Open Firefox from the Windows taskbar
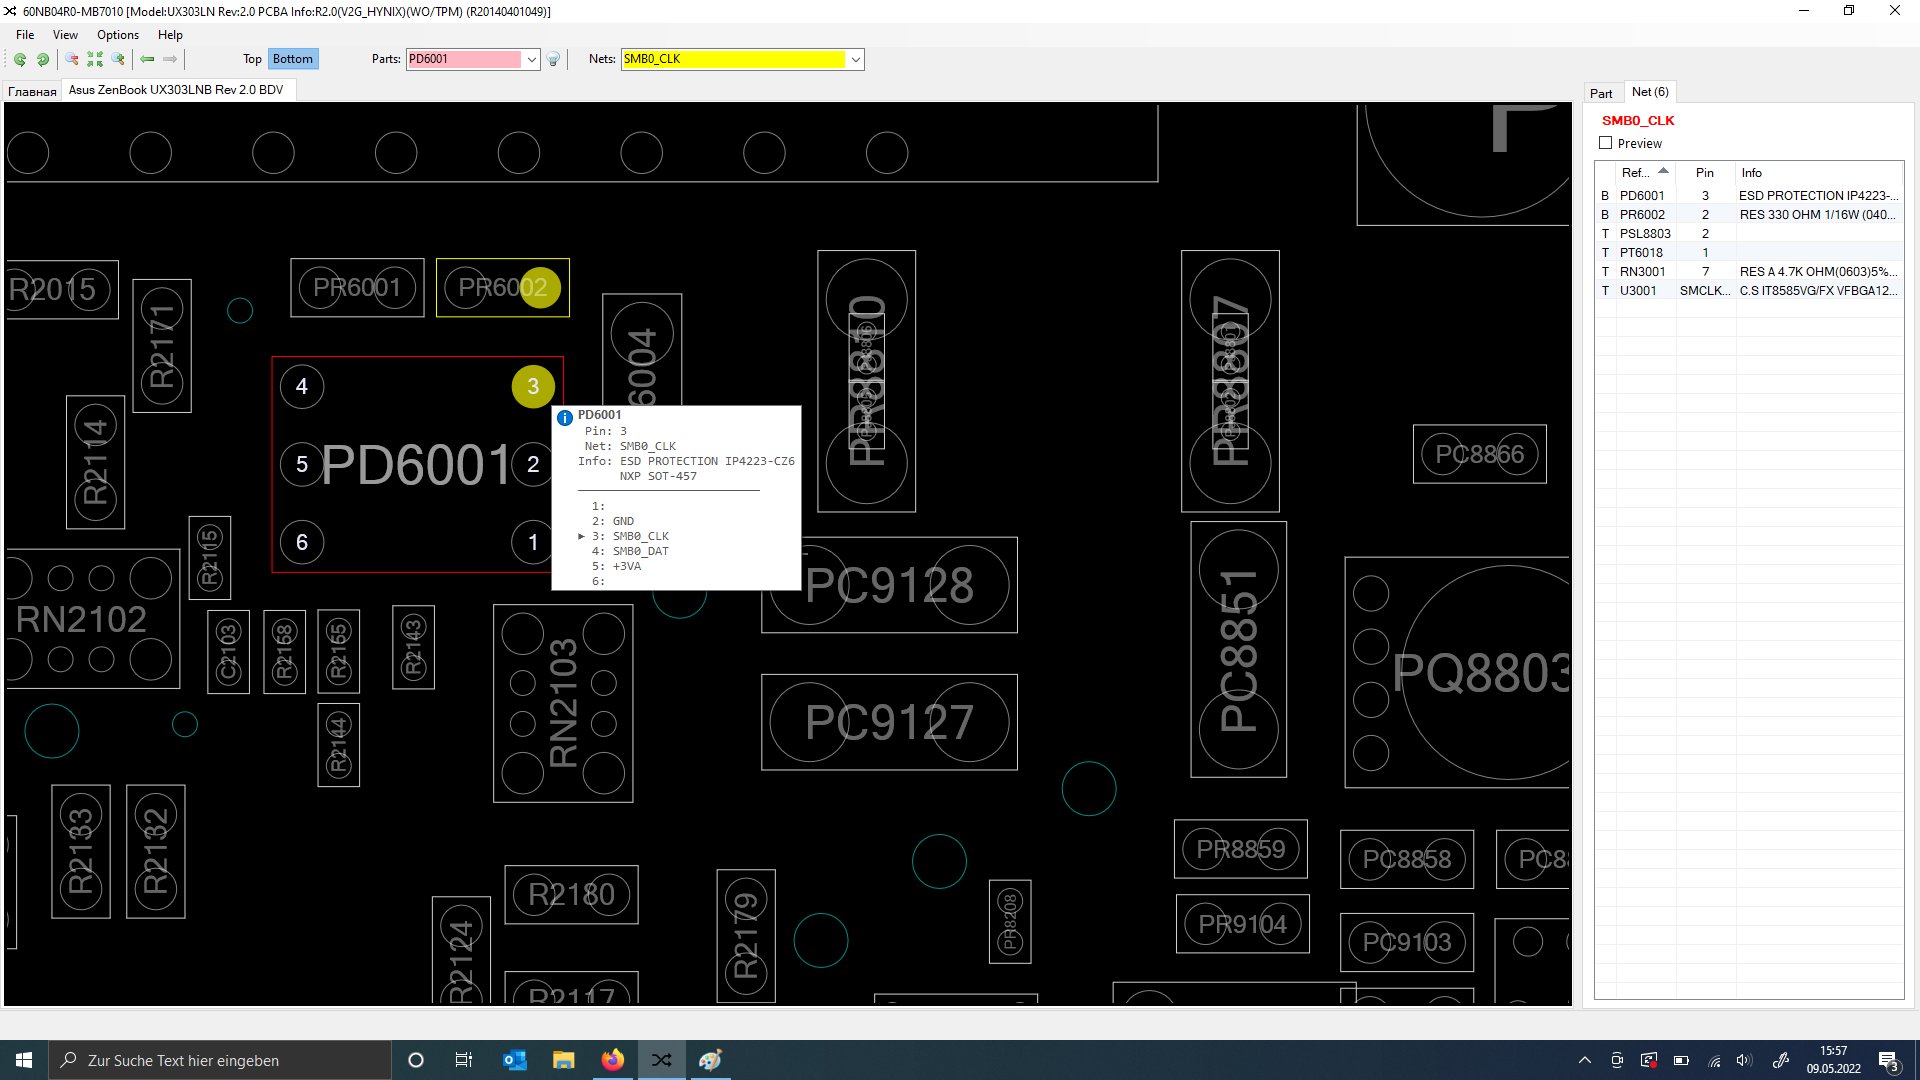This screenshot has width=1920, height=1080. [612, 1060]
